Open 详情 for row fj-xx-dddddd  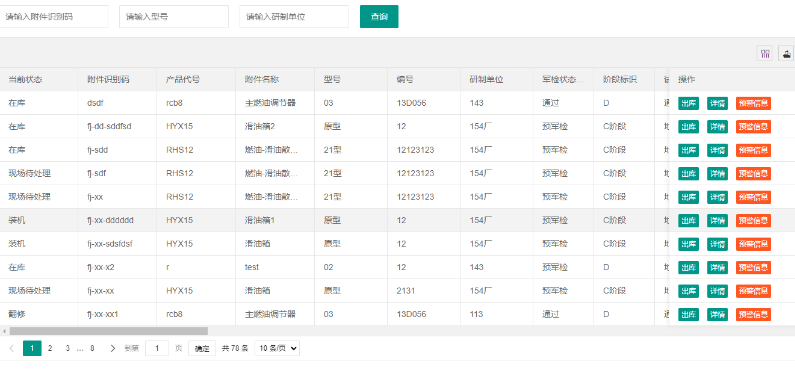coord(717,220)
